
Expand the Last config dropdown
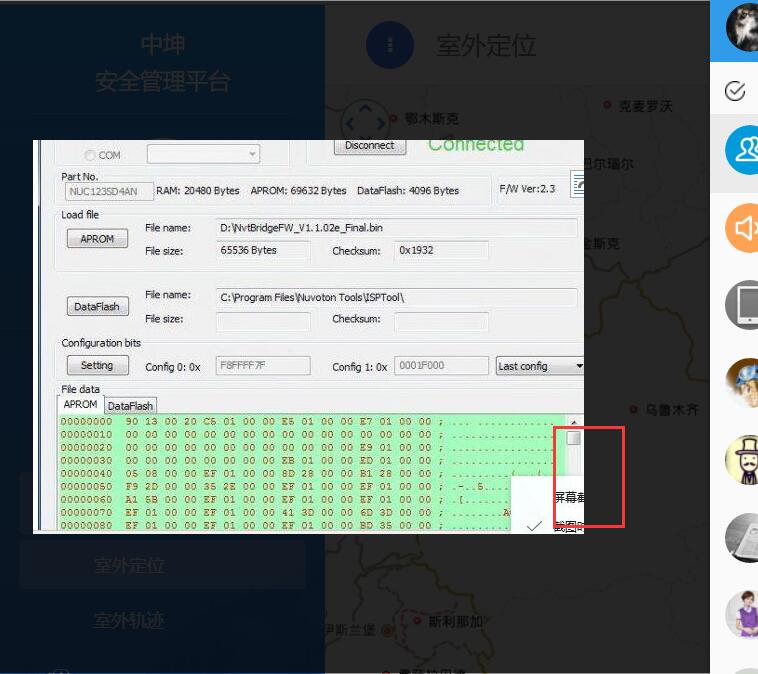[540, 366]
